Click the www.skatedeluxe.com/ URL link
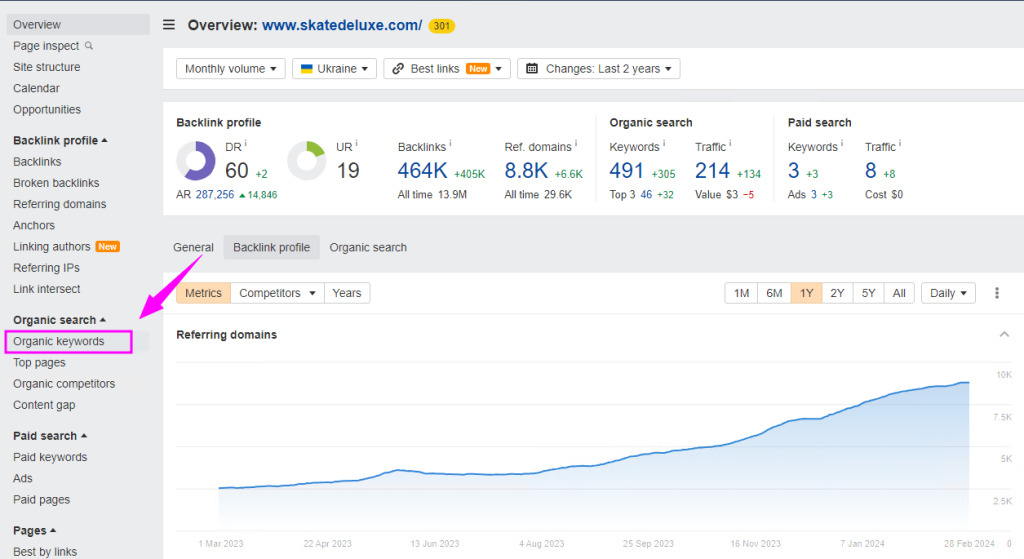 [341, 25]
